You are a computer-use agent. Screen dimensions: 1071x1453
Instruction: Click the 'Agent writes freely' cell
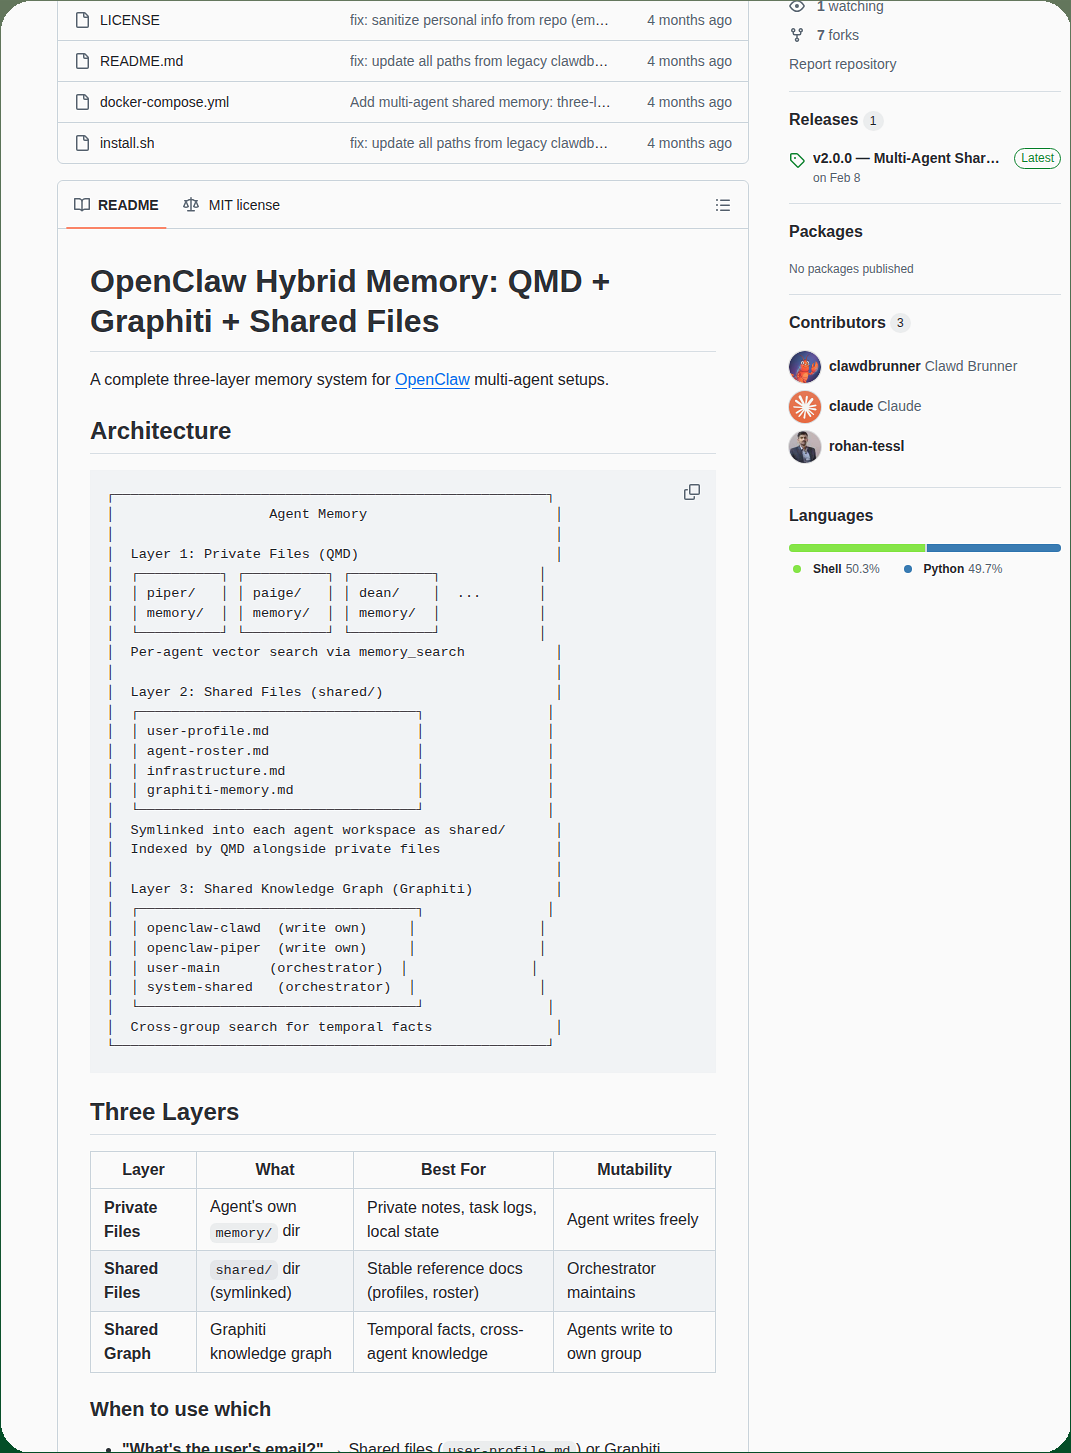point(634,1220)
